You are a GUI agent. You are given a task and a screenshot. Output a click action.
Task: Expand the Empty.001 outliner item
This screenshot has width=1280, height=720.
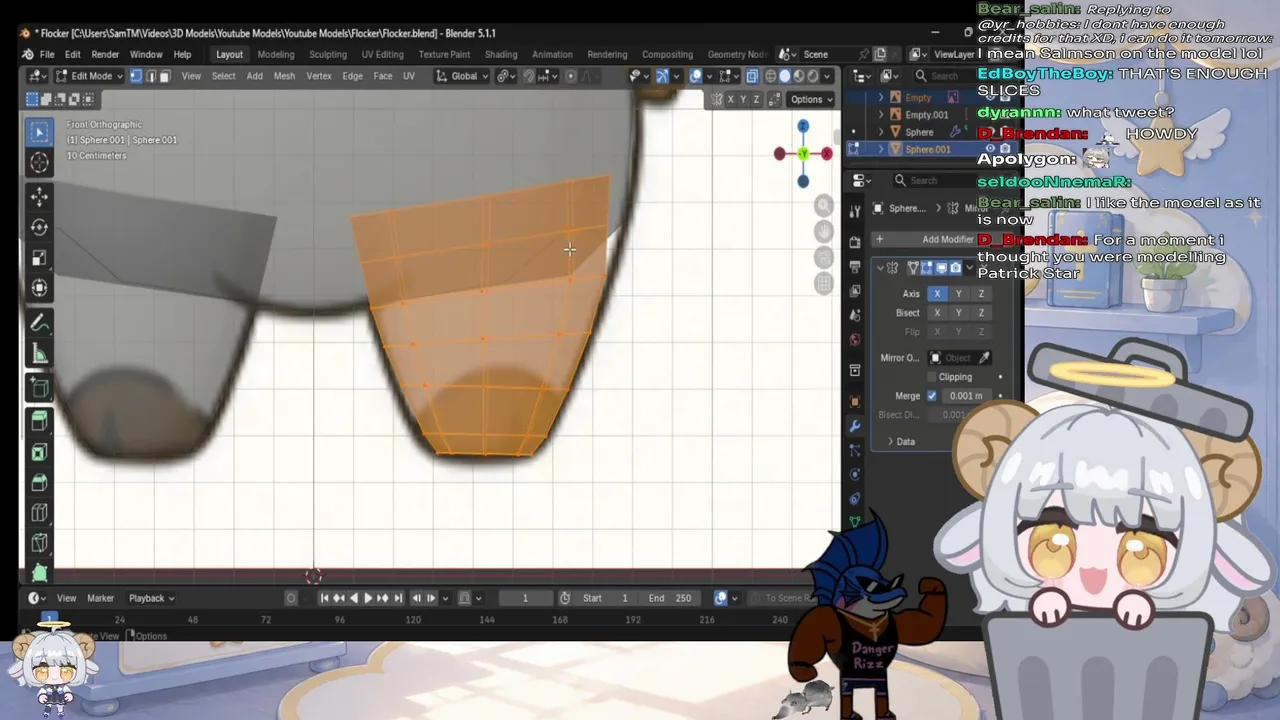(881, 115)
